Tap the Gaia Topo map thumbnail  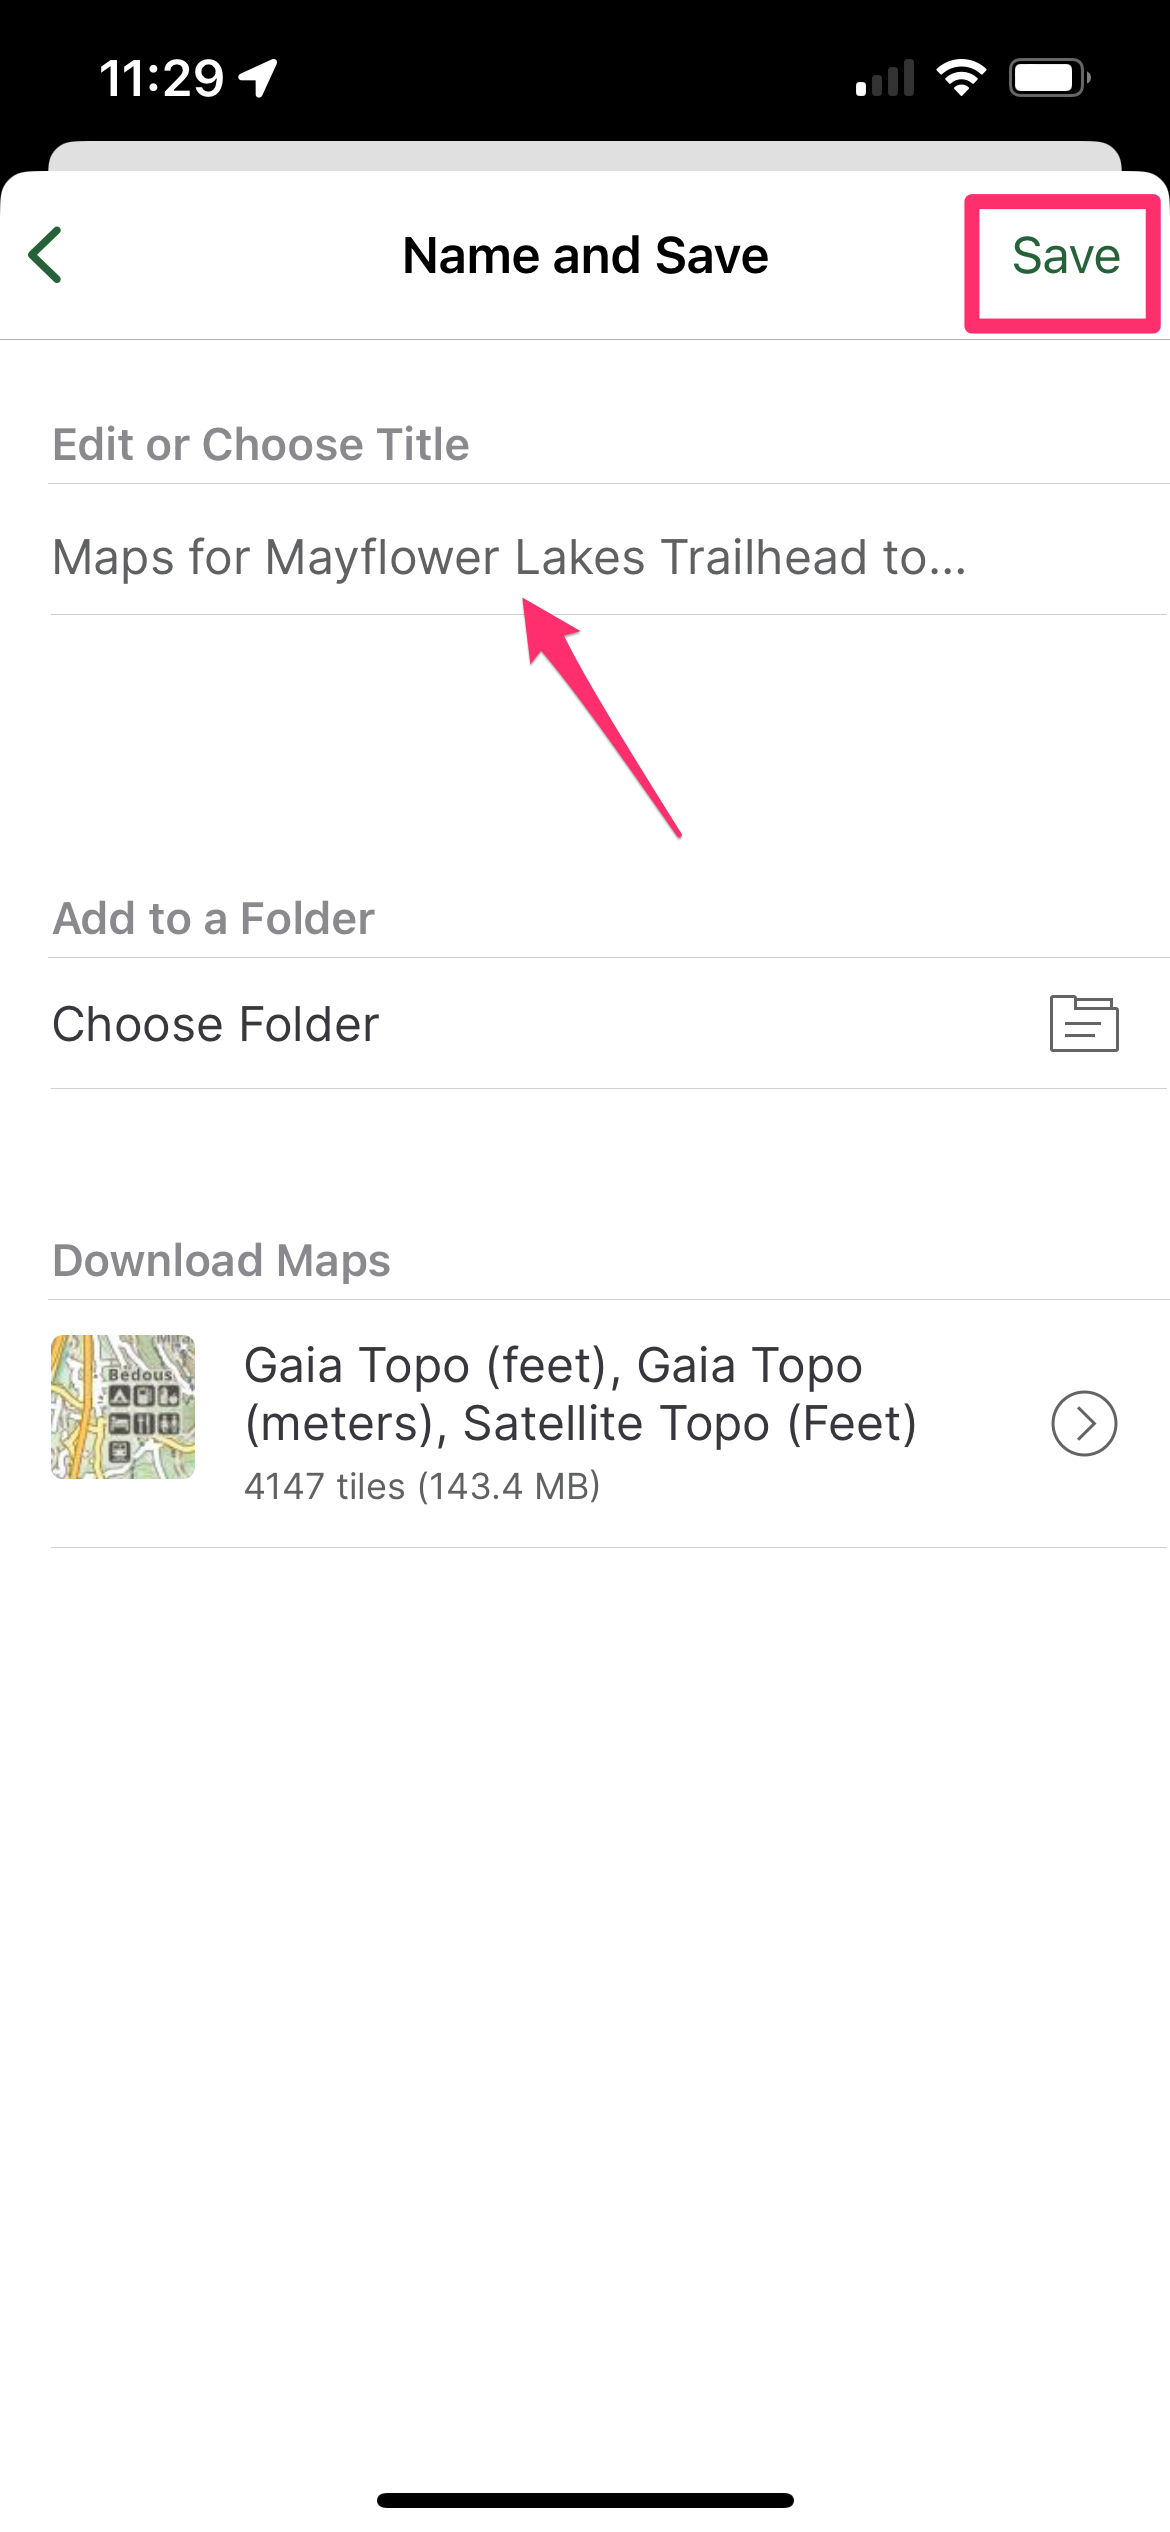pyautogui.click(x=123, y=1407)
